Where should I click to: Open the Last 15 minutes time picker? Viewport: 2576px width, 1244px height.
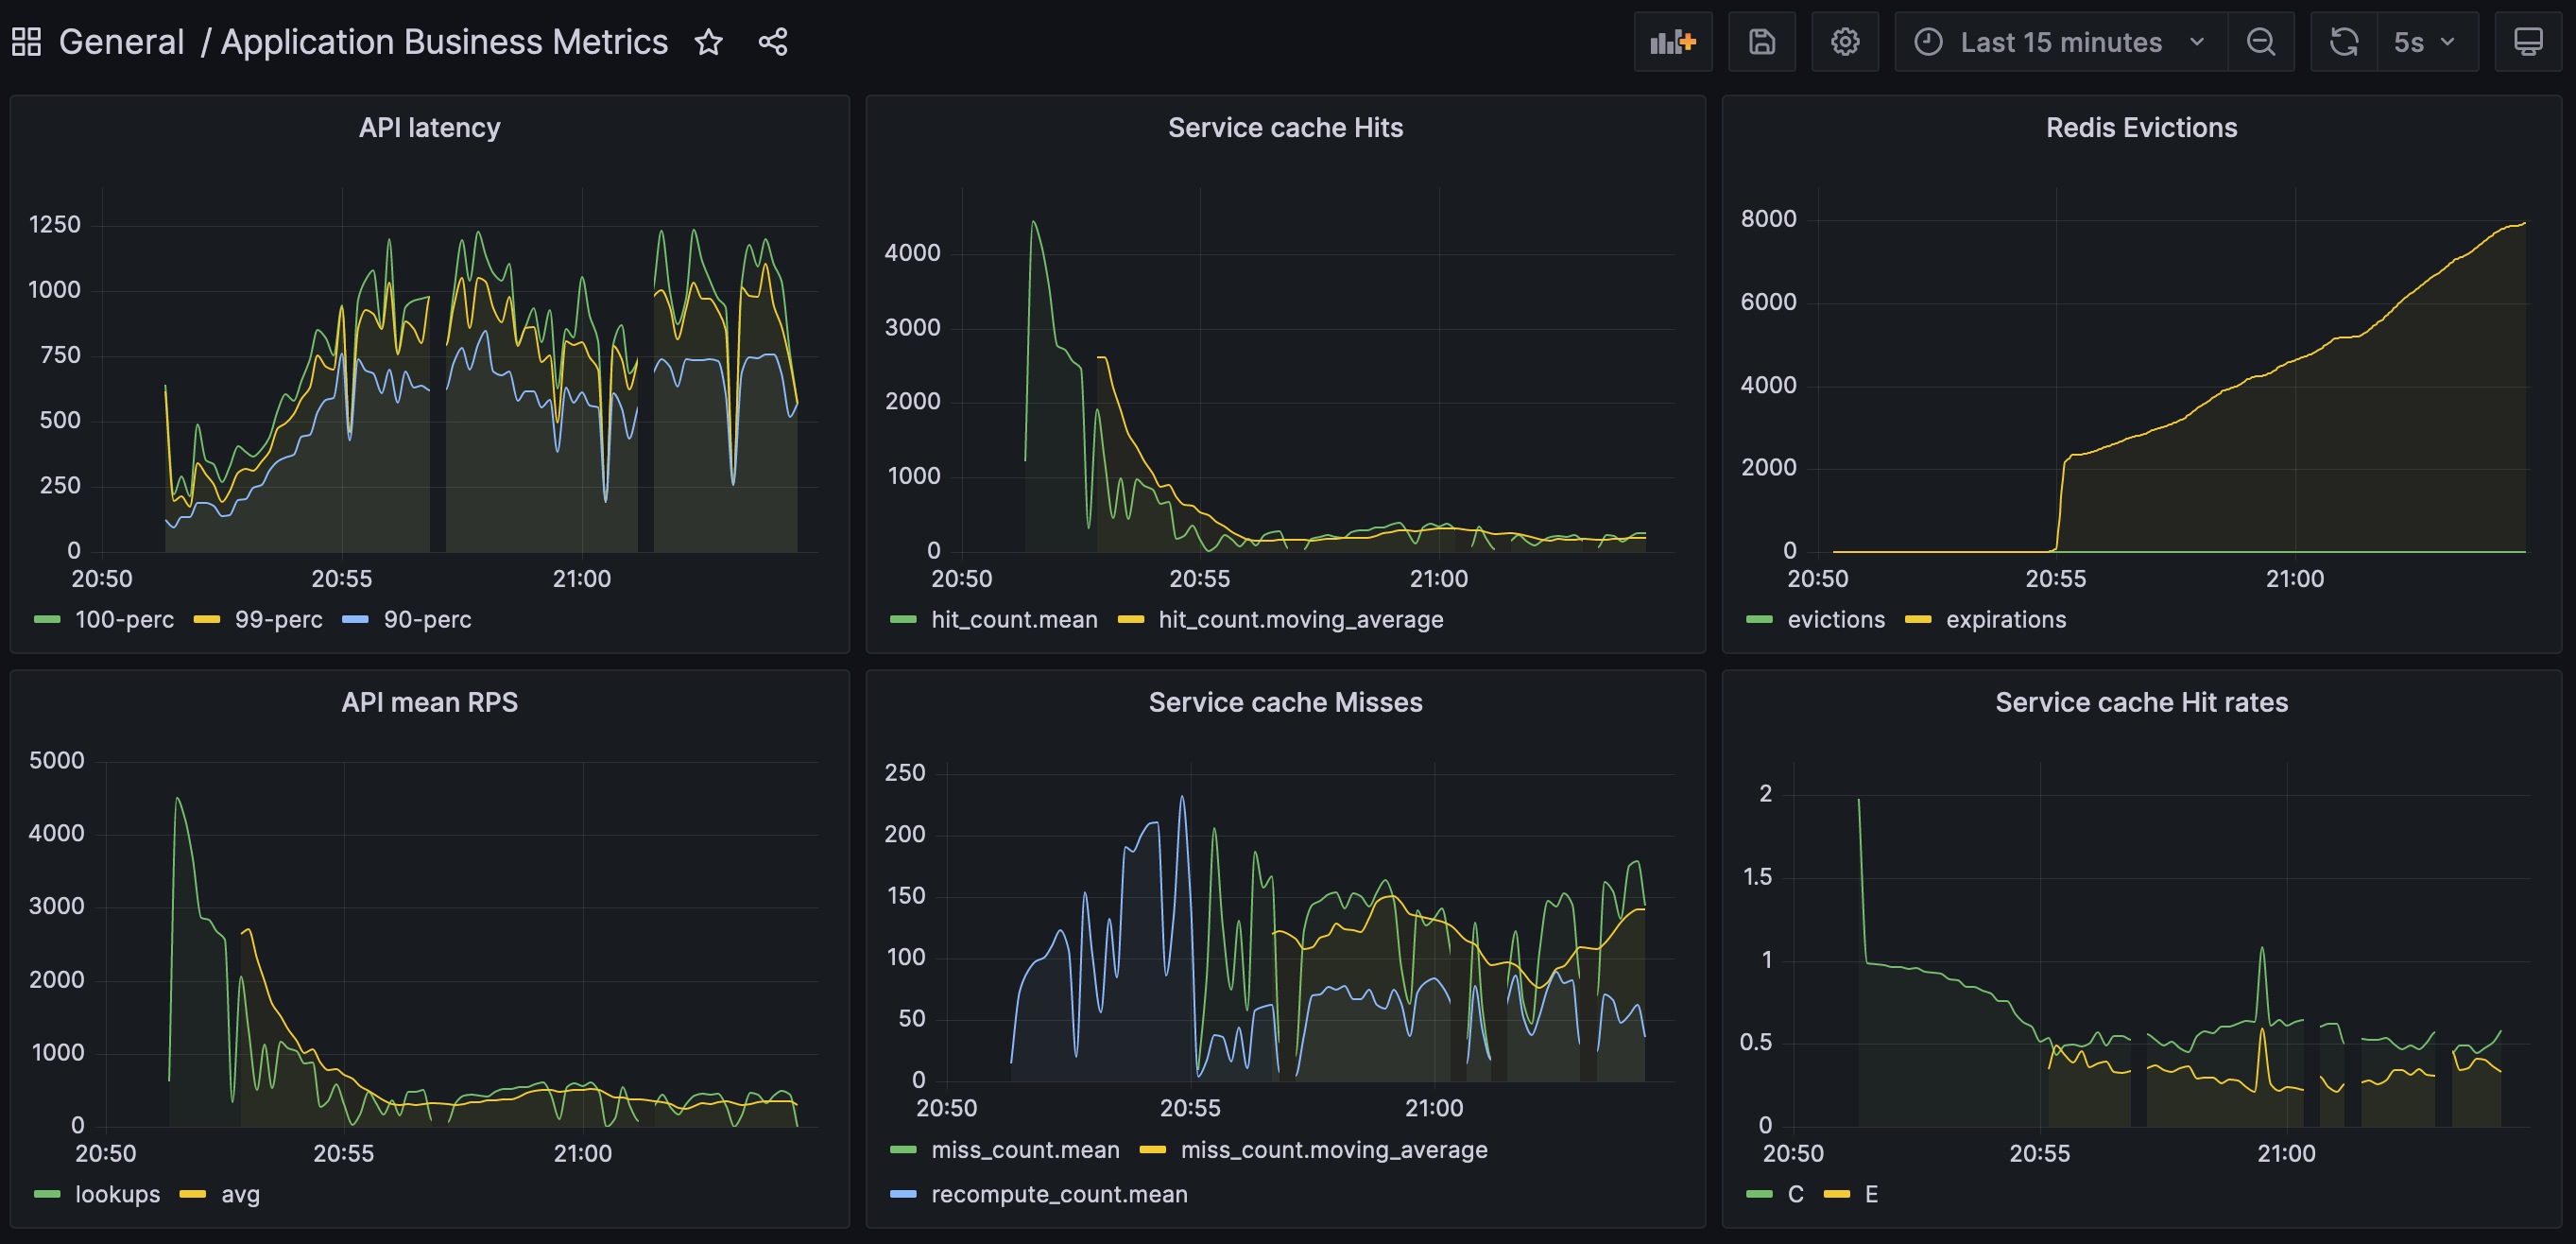[x=2060, y=42]
